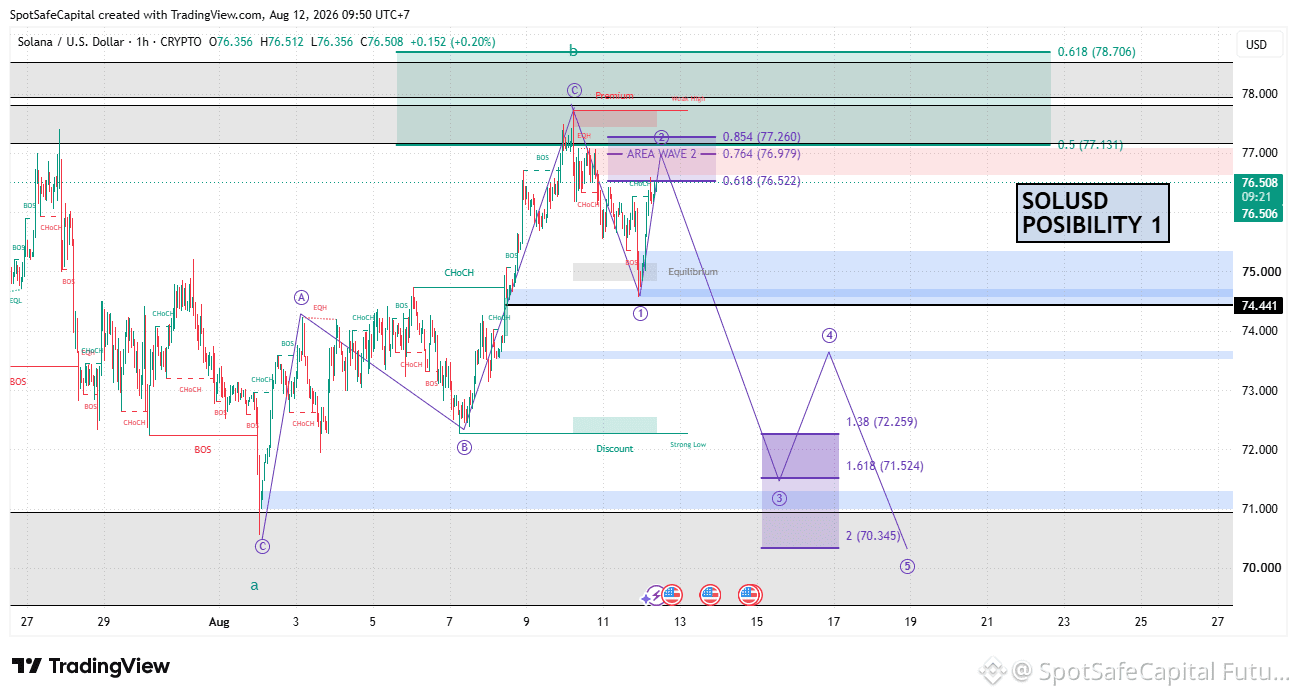The height and width of the screenshot is (696, 1297).
Task: Select the circled 5 wave label
Action: 907,566
